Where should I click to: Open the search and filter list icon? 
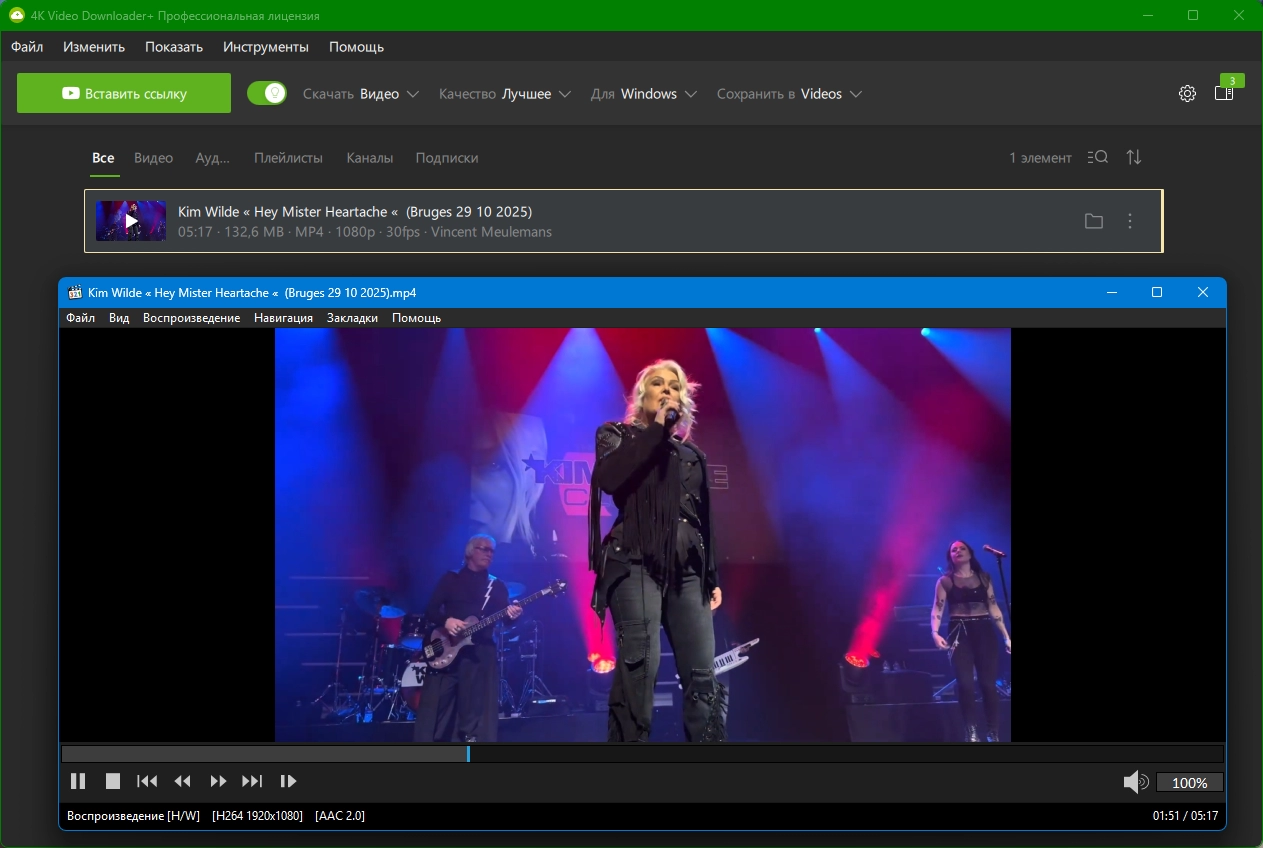[x=1097, y=158]
